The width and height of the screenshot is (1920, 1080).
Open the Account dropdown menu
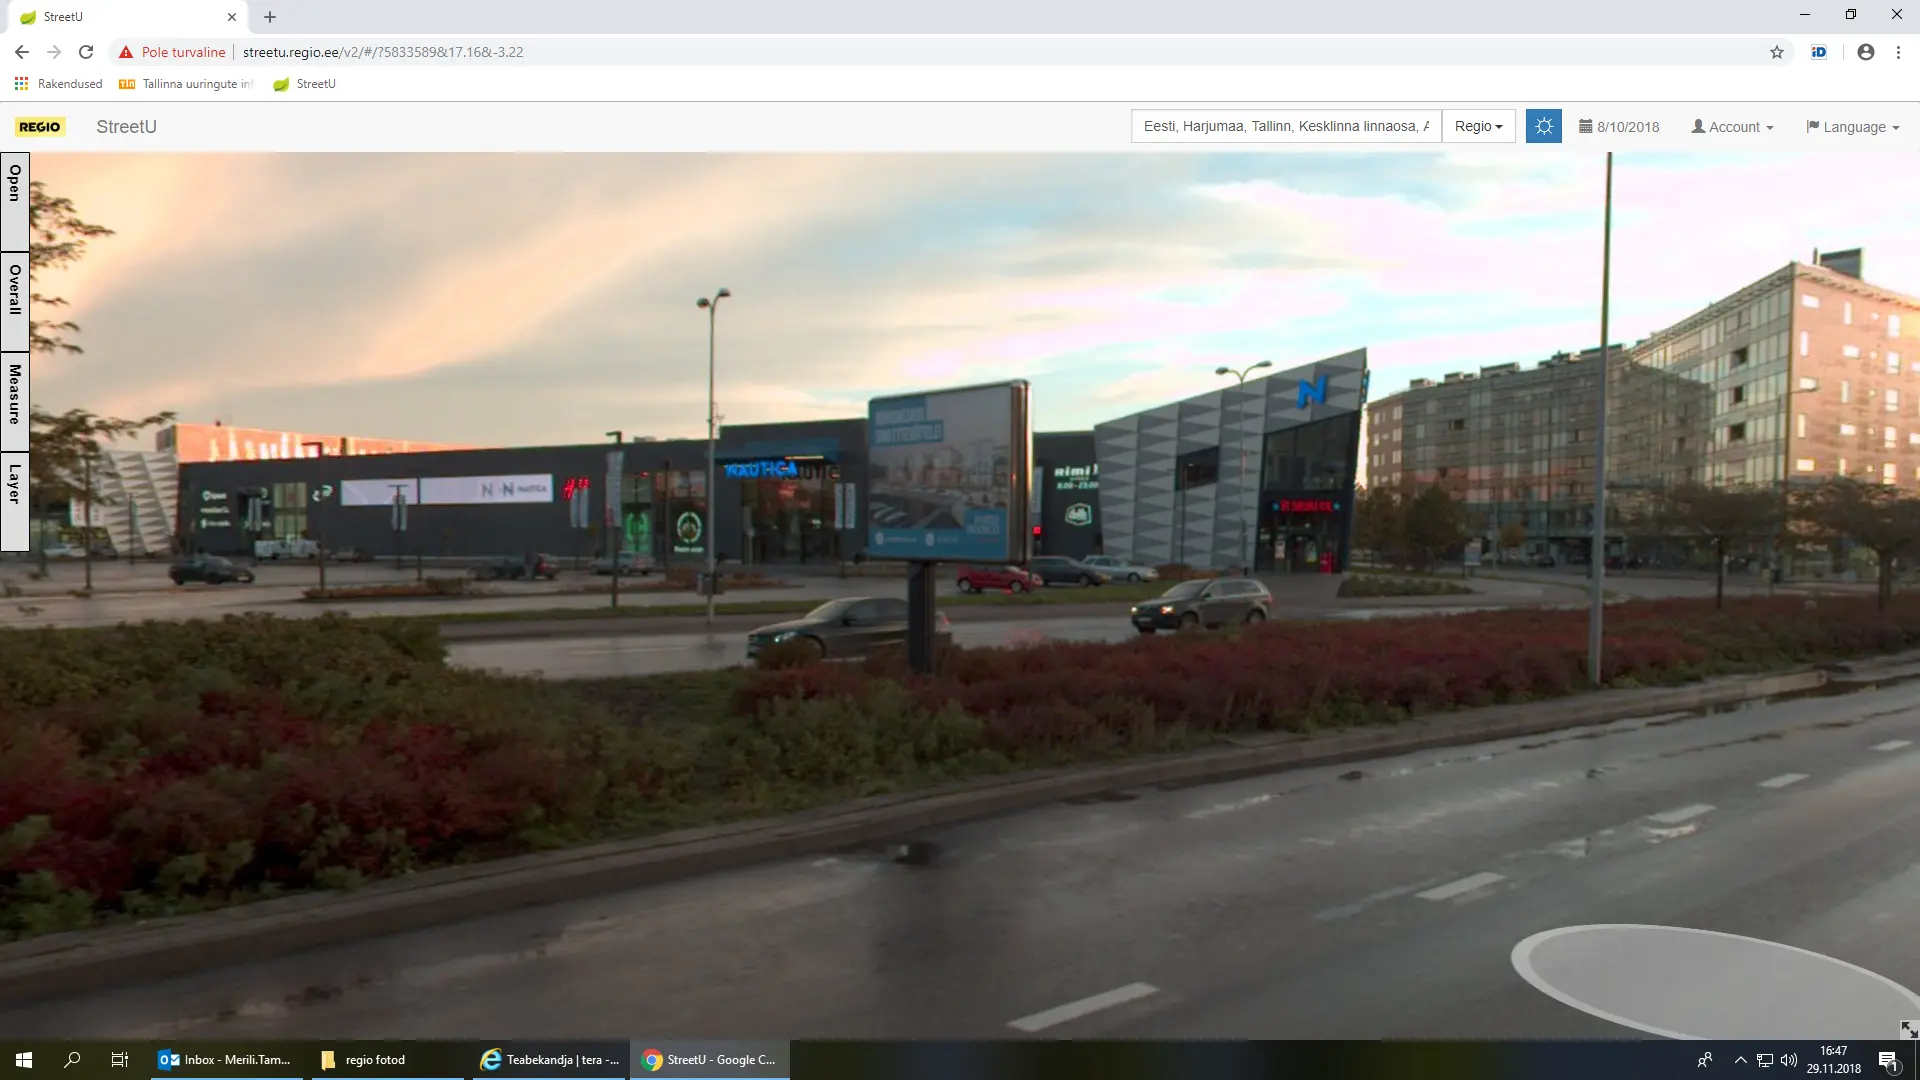[x=1732, y=127]
